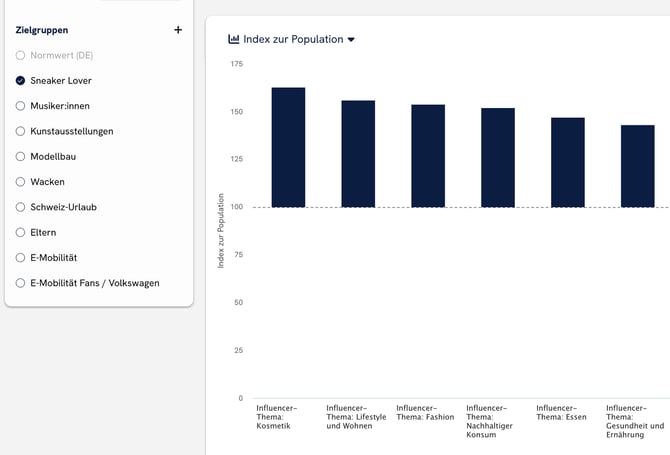Image resolution: width=670 pixels, height=455 pixels.
Task: Click the Influencer-Thema Essen bar
Action: [x=568, y=163]
